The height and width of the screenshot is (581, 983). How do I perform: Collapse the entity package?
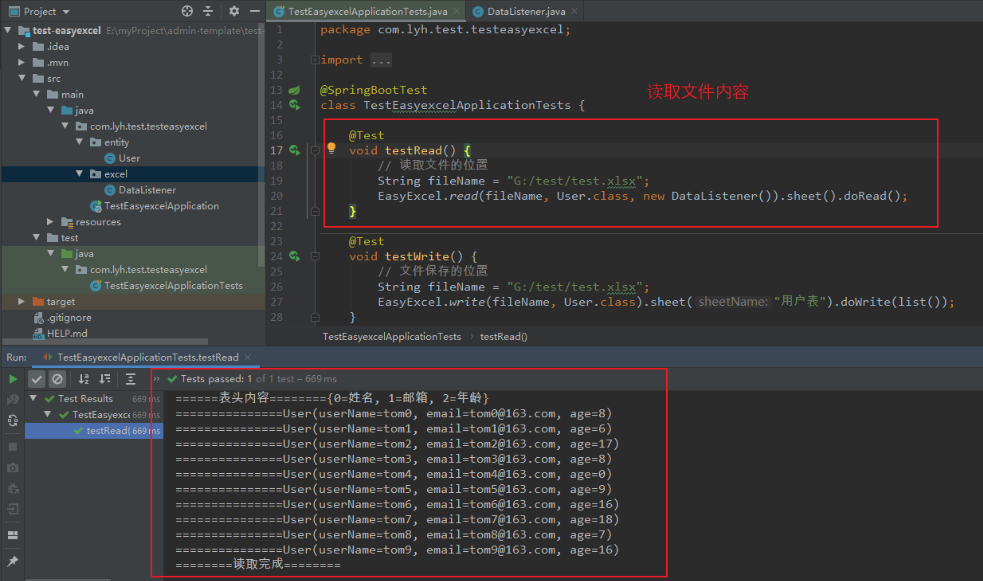point(80,142)
